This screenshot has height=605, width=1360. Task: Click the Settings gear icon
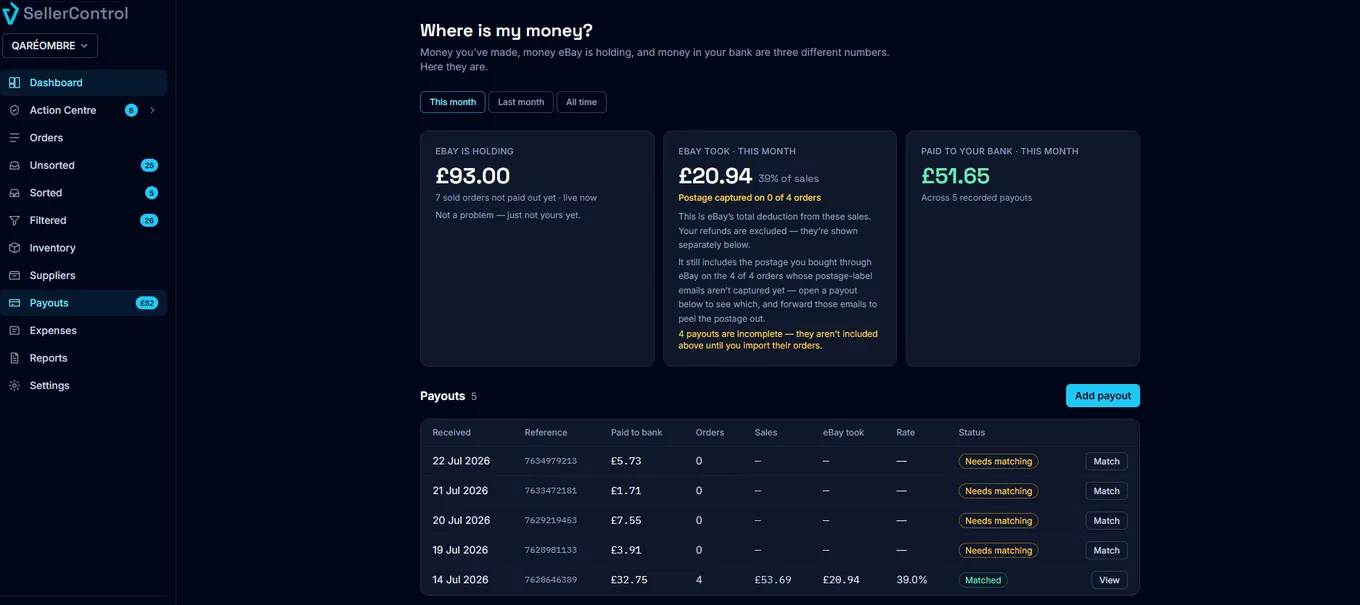14,385
